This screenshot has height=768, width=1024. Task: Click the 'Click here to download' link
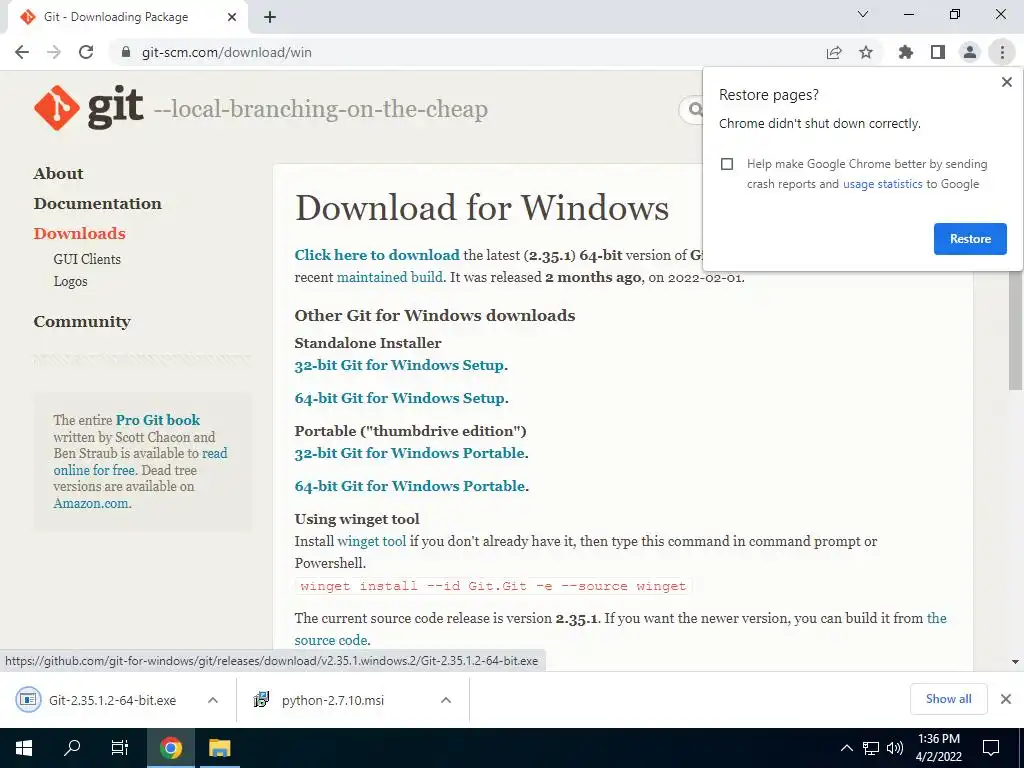(x=377, y=255)
